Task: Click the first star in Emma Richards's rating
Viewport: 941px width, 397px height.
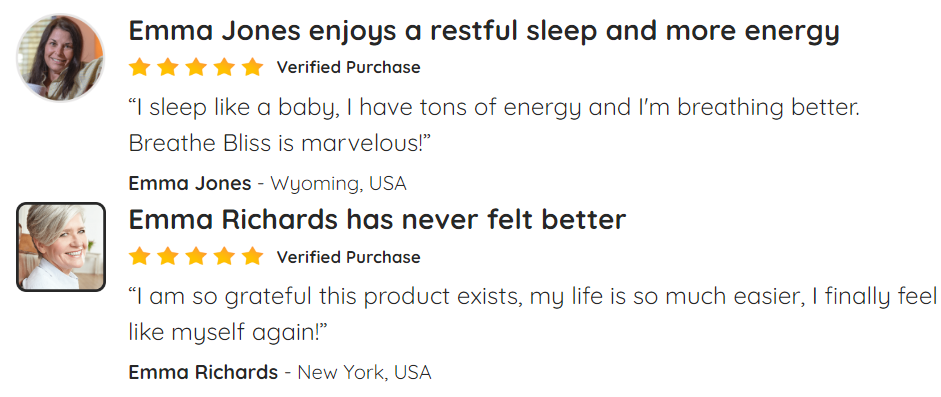Action: [139, 257]
